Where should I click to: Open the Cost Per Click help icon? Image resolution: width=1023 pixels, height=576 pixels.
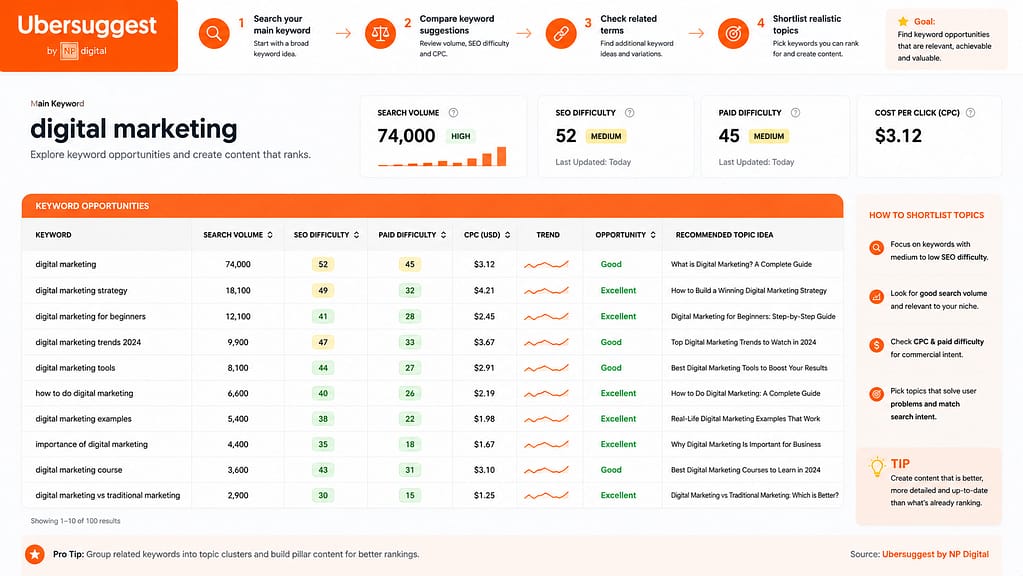(970, 113)
